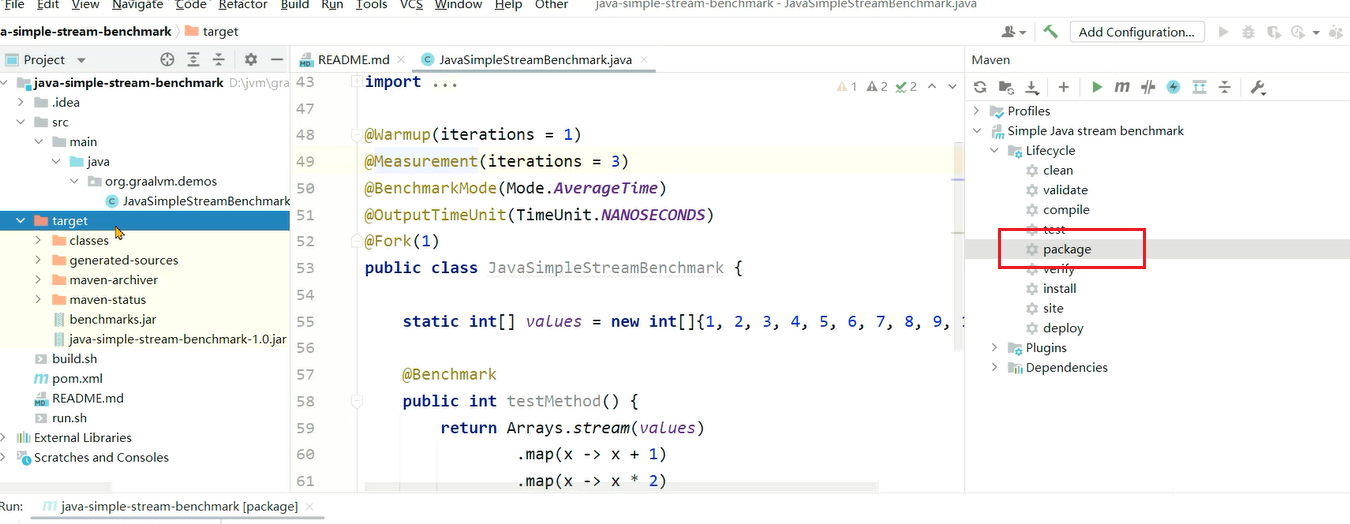Toggle Skip Tests mode in Maven toolbar
This screenshot has width=1350, height=524.
coord(1173,88)
